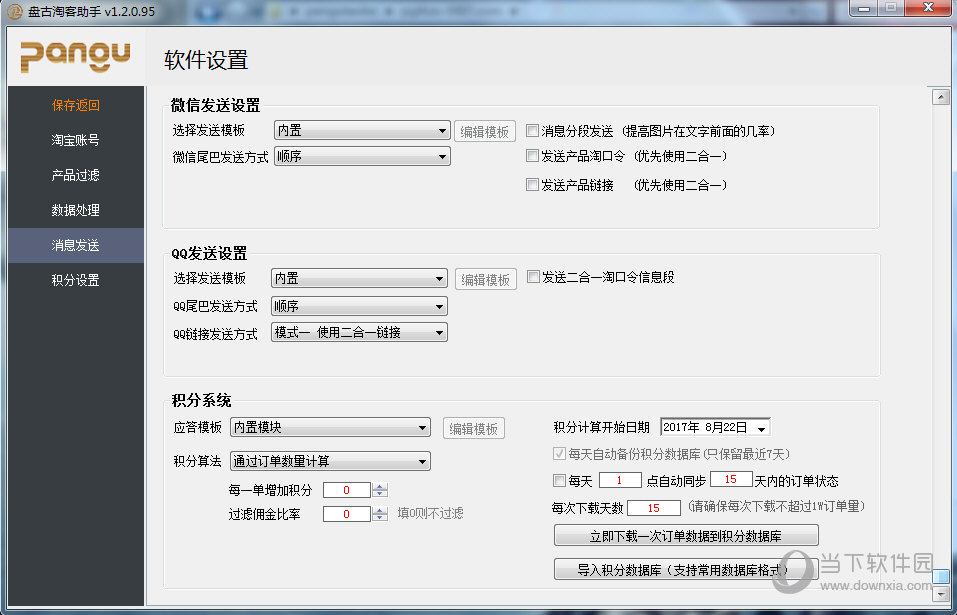The width and height of the screenshot is (957, 615).
Task: Click the sync hour field showing 1
Action: pyautogui.click(x=620, y=480)
